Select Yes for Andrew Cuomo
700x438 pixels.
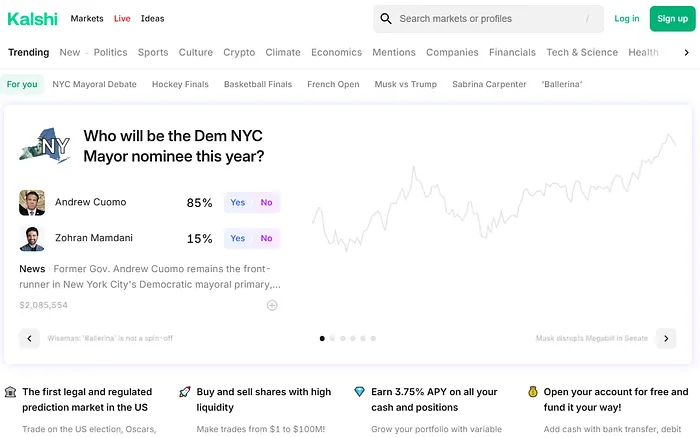pos(238,202)
